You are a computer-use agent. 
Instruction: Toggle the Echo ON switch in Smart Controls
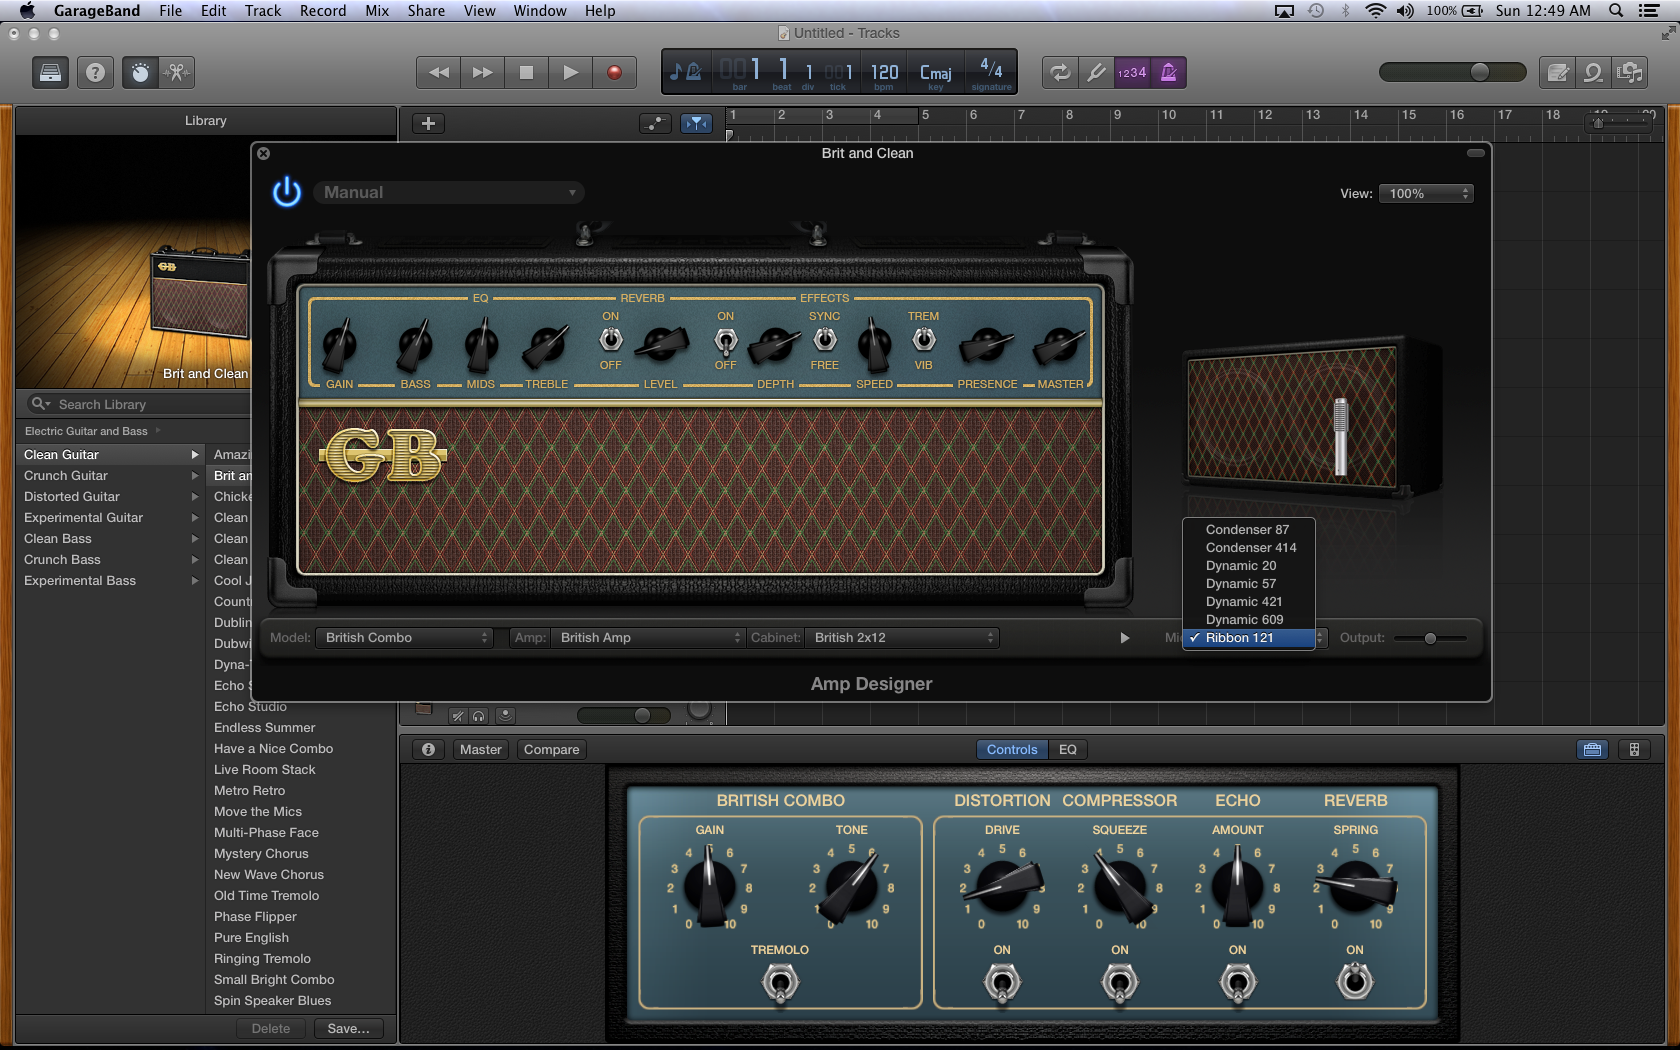pos(1237,982)
